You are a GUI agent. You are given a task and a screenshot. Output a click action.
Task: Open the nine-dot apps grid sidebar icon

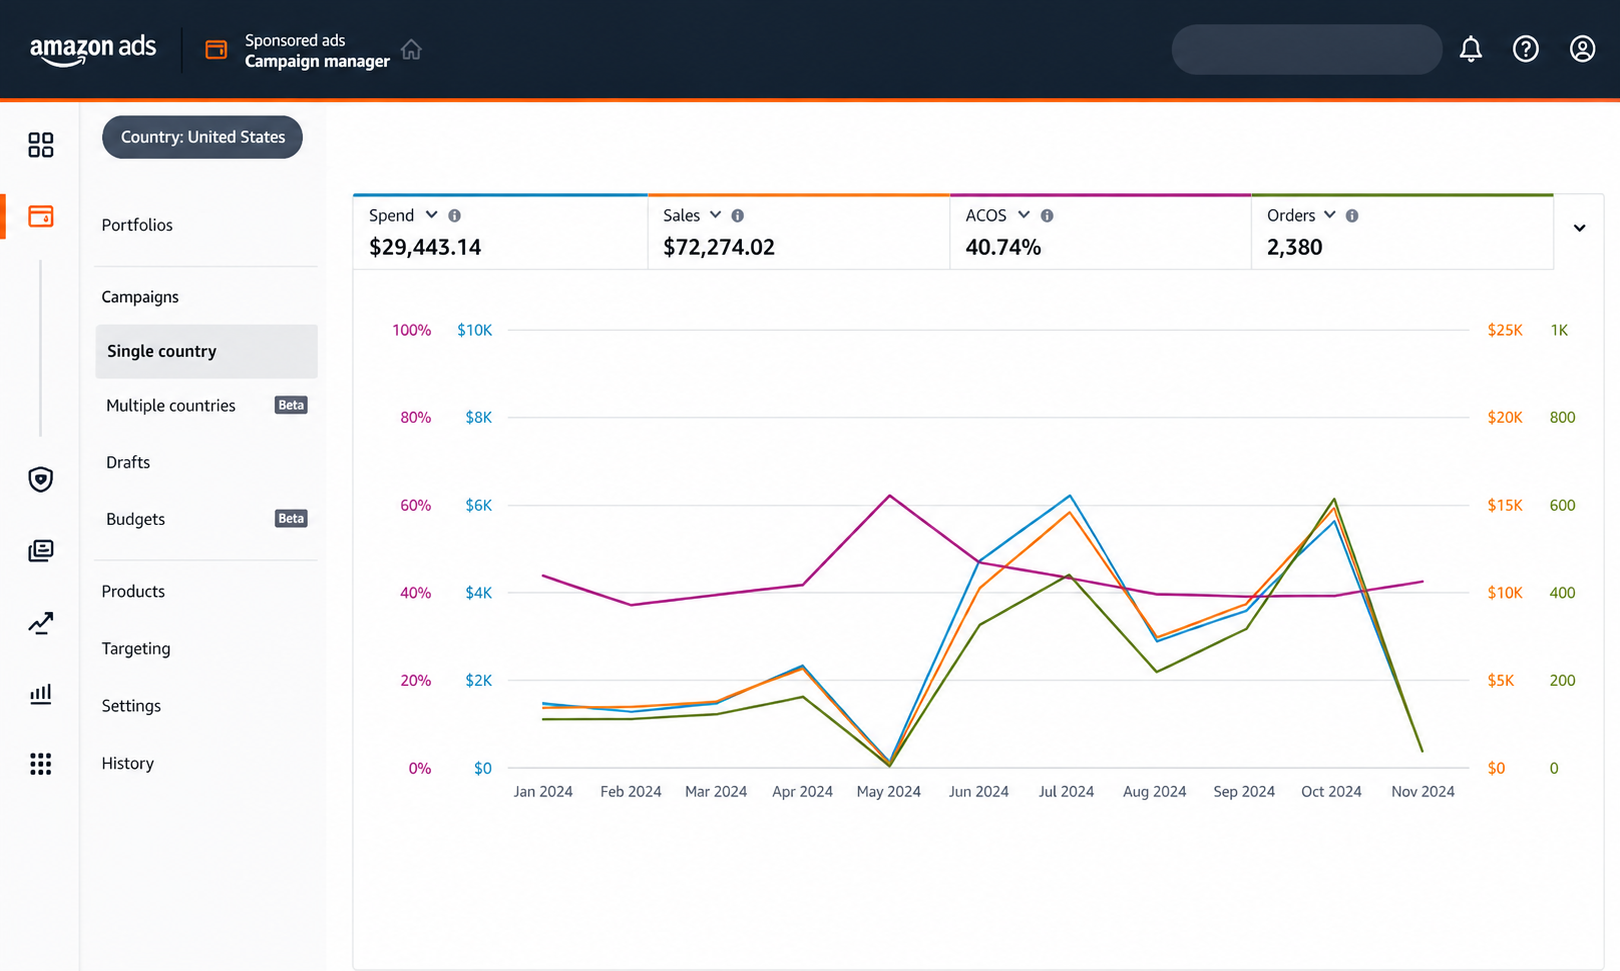(x=41, y=764)
